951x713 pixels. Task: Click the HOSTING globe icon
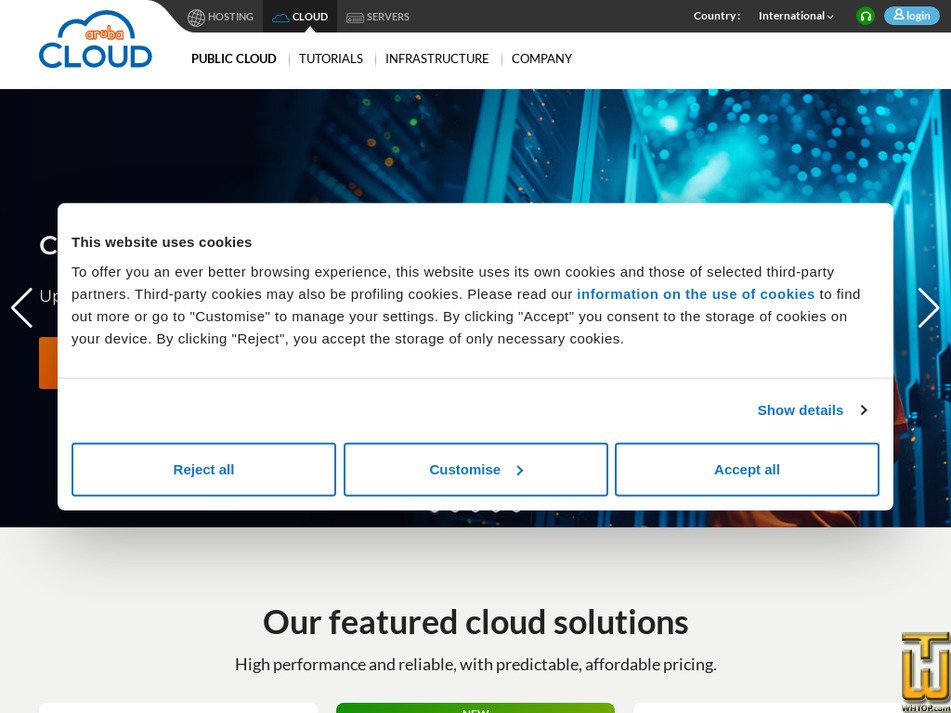click(x=194, y=16)
